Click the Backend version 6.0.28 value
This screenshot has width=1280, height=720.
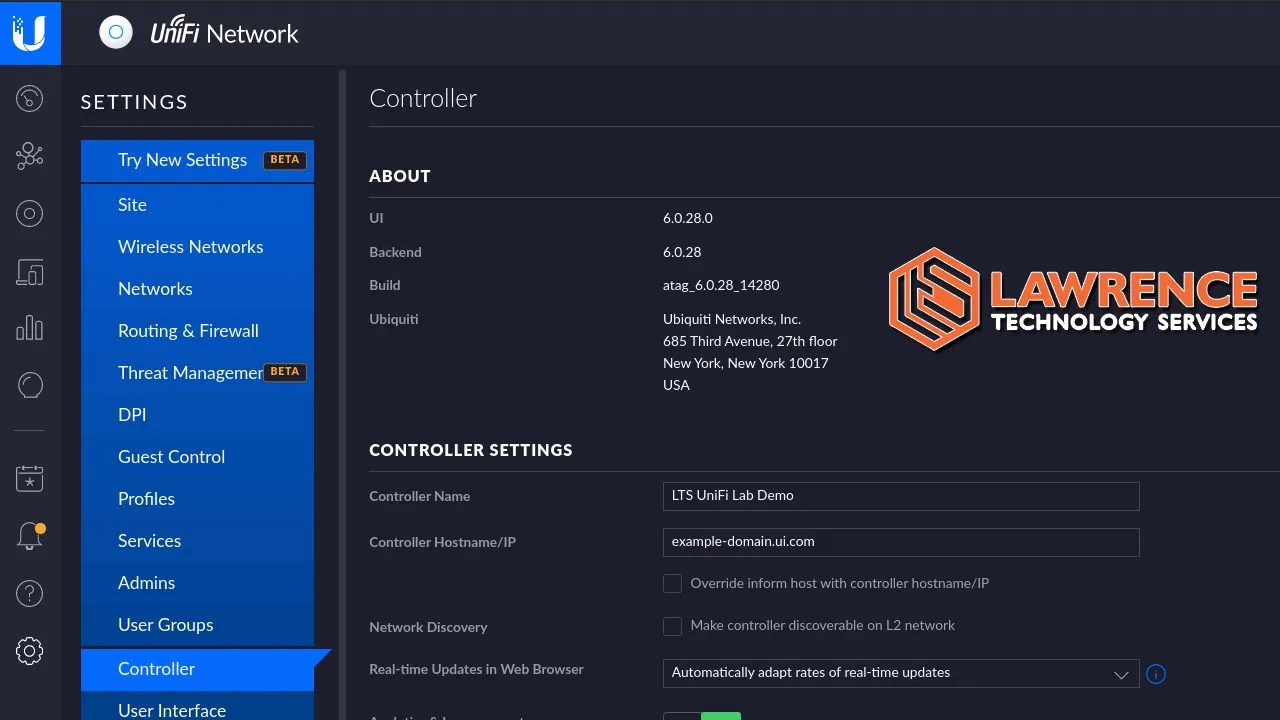pos(682,252)
